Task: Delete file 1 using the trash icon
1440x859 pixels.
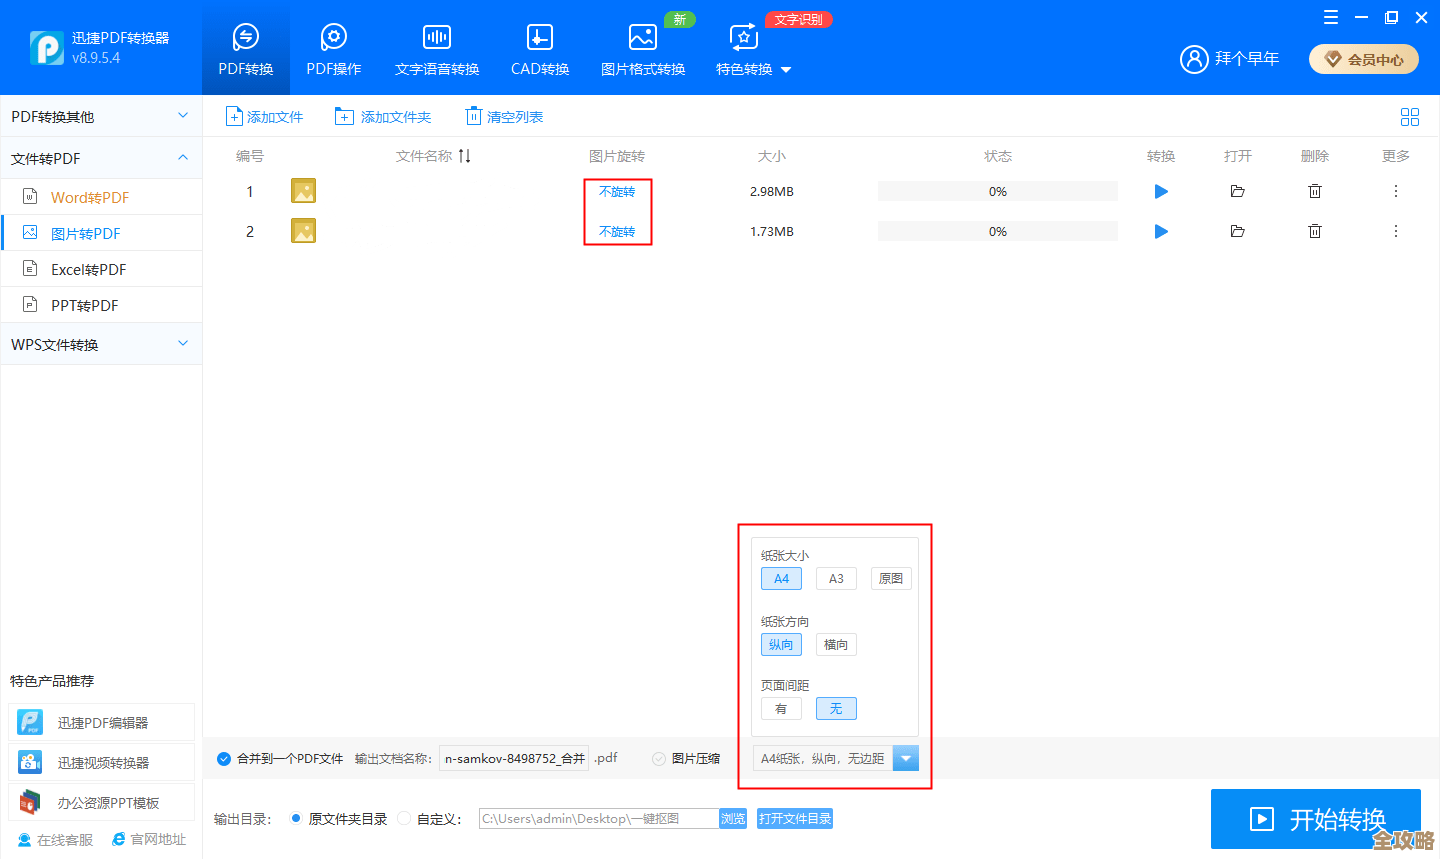Action: (1315, 191)
